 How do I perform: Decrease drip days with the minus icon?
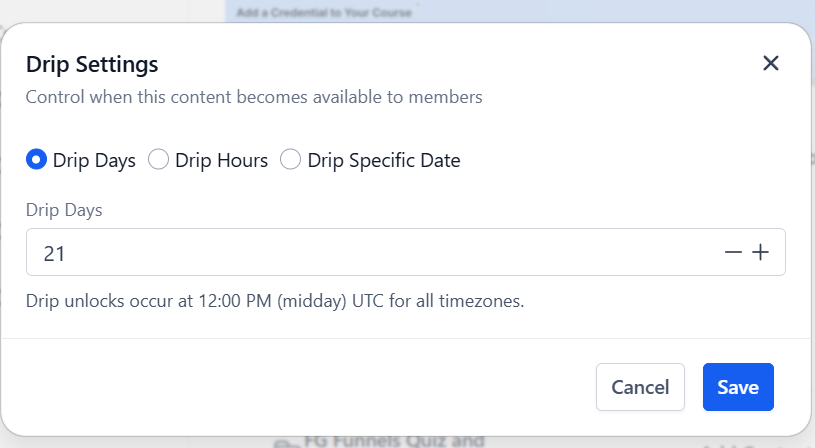click(733, 253)
